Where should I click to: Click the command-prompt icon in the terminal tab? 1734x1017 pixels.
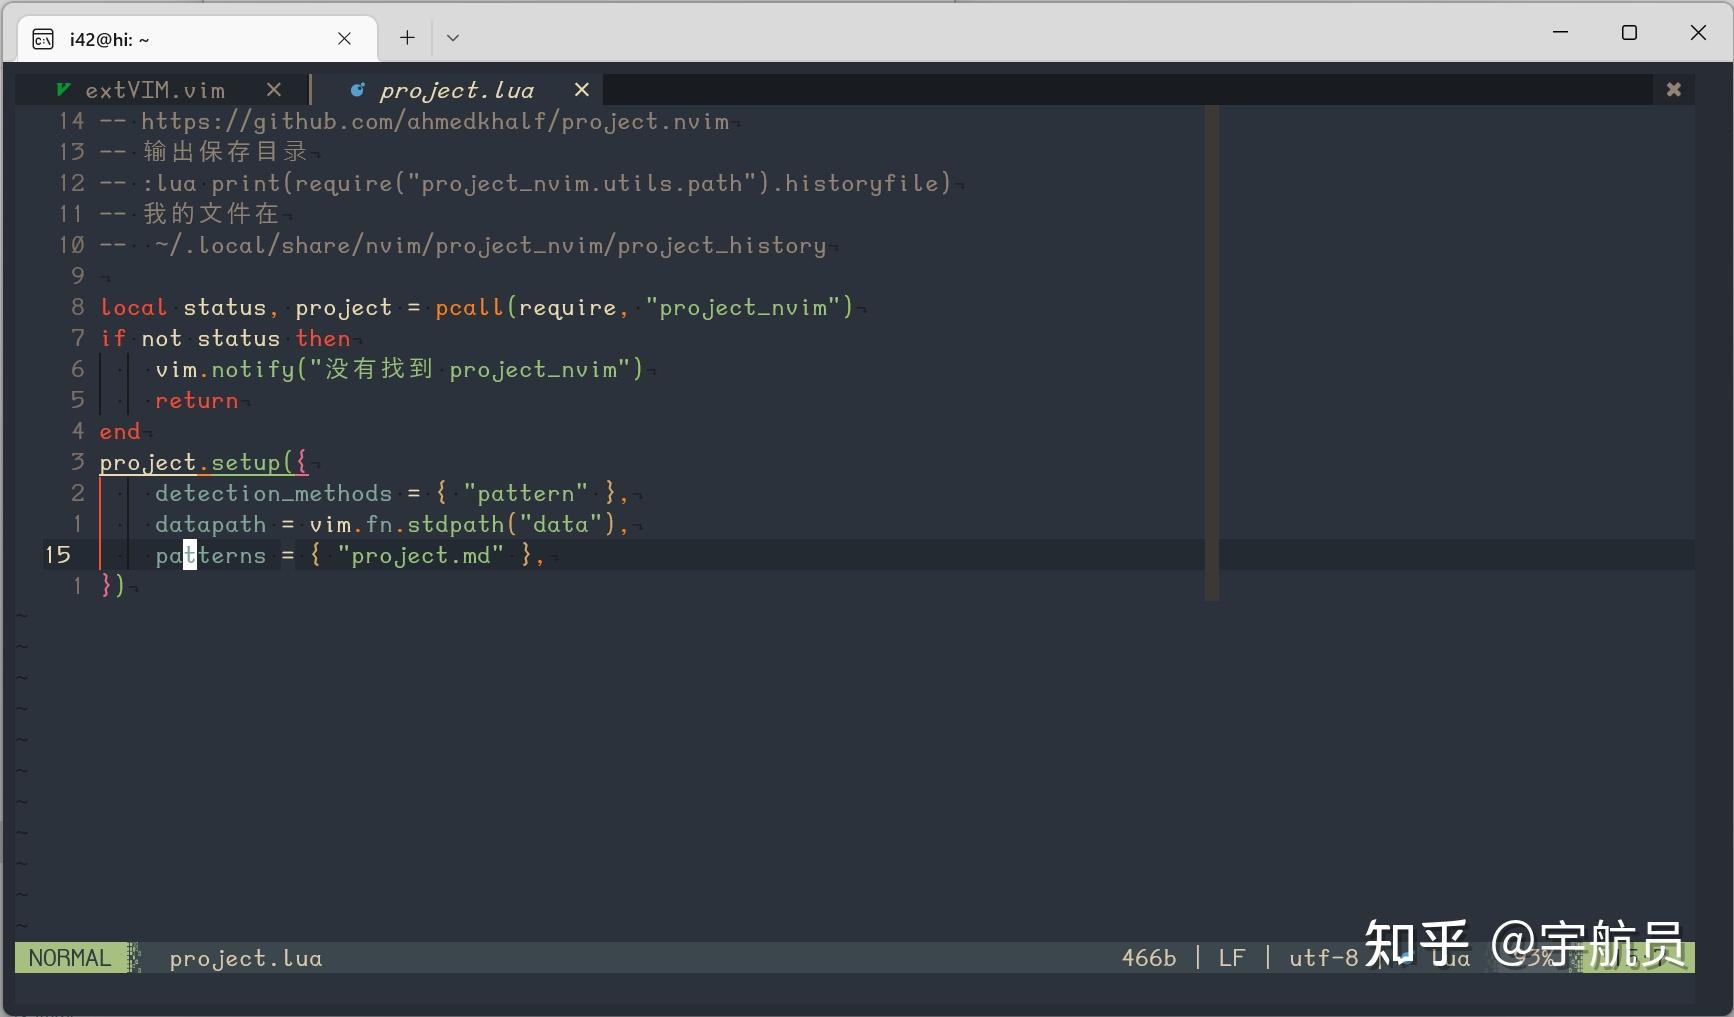pos(42,38)
